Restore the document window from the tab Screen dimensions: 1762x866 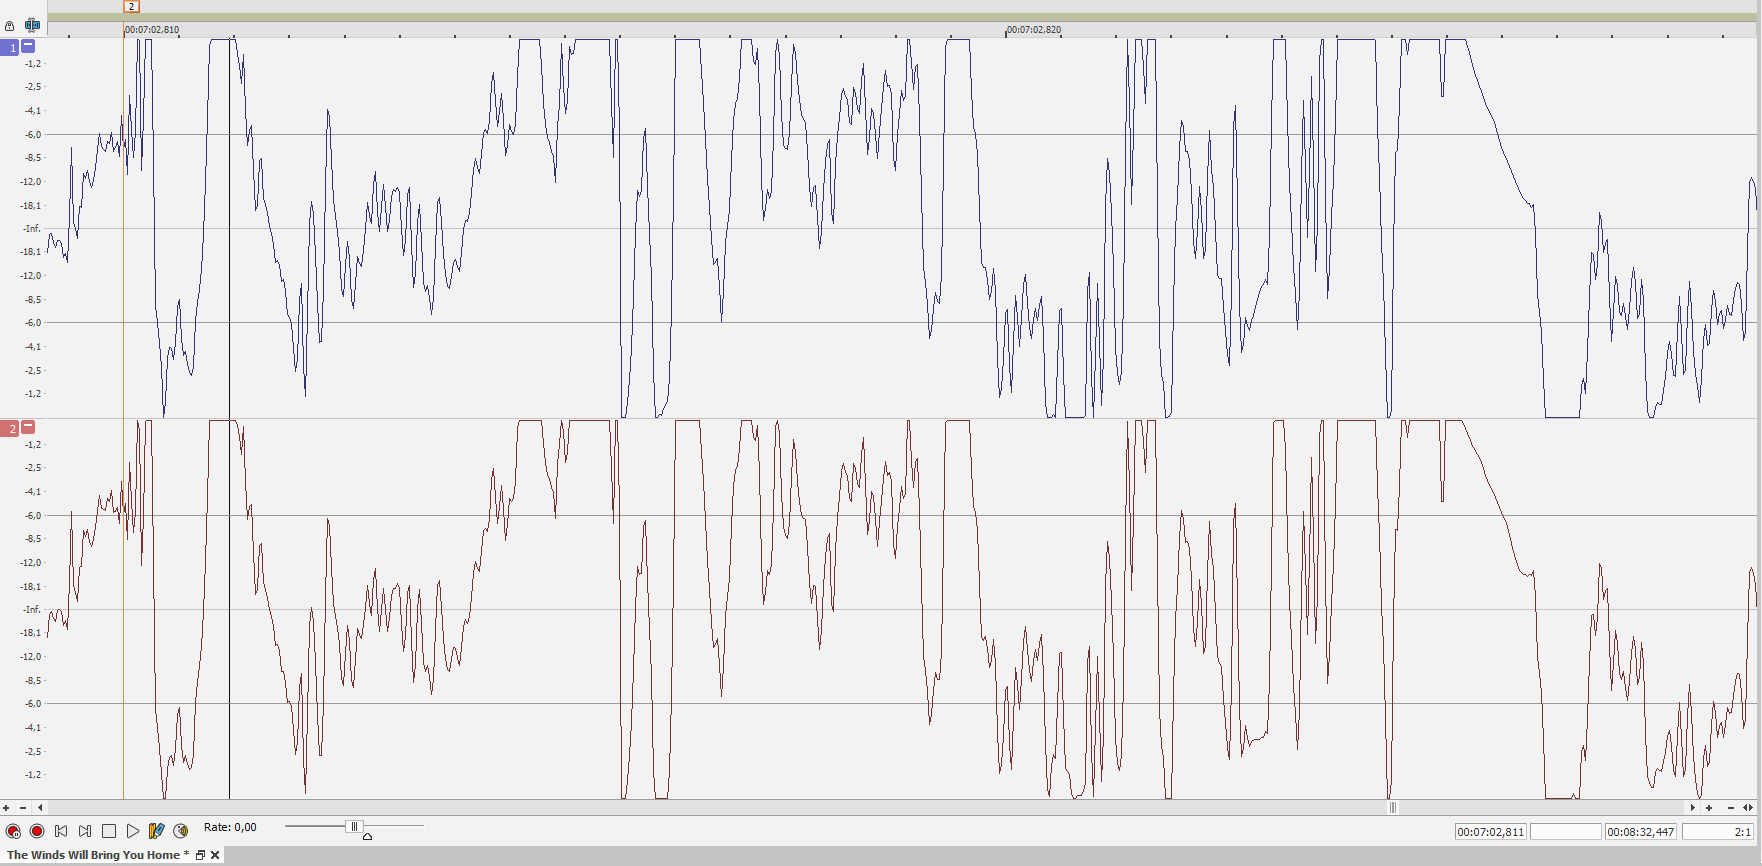tap(200, 855)
